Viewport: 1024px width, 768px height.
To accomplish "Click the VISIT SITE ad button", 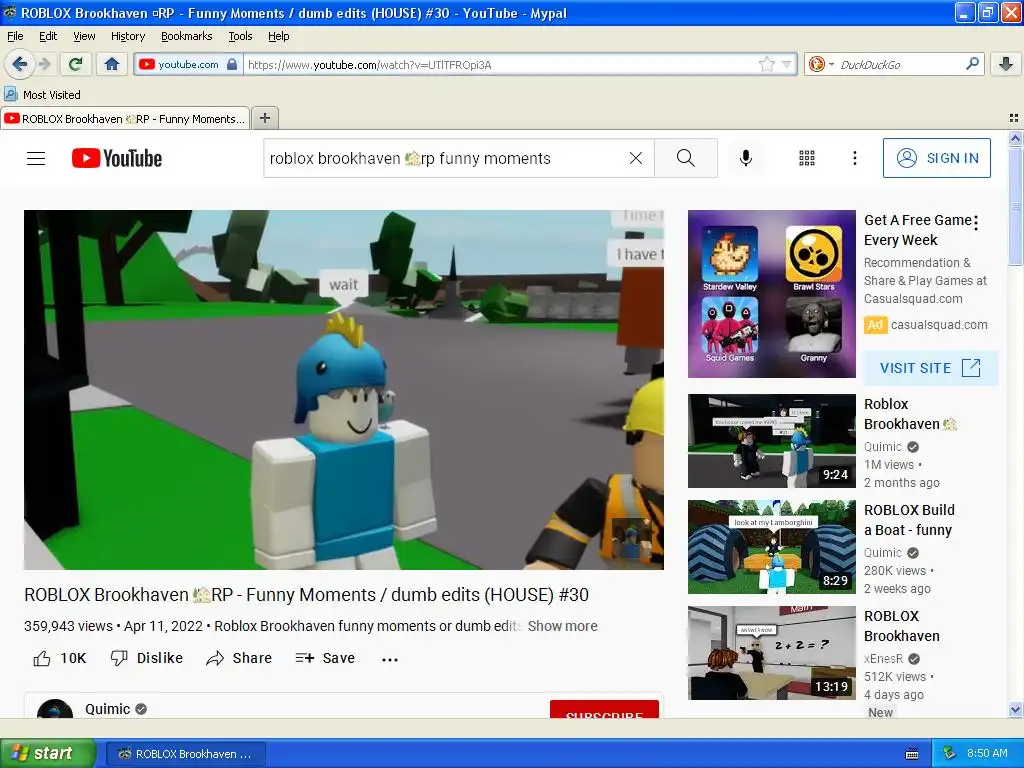I will 931,368.
